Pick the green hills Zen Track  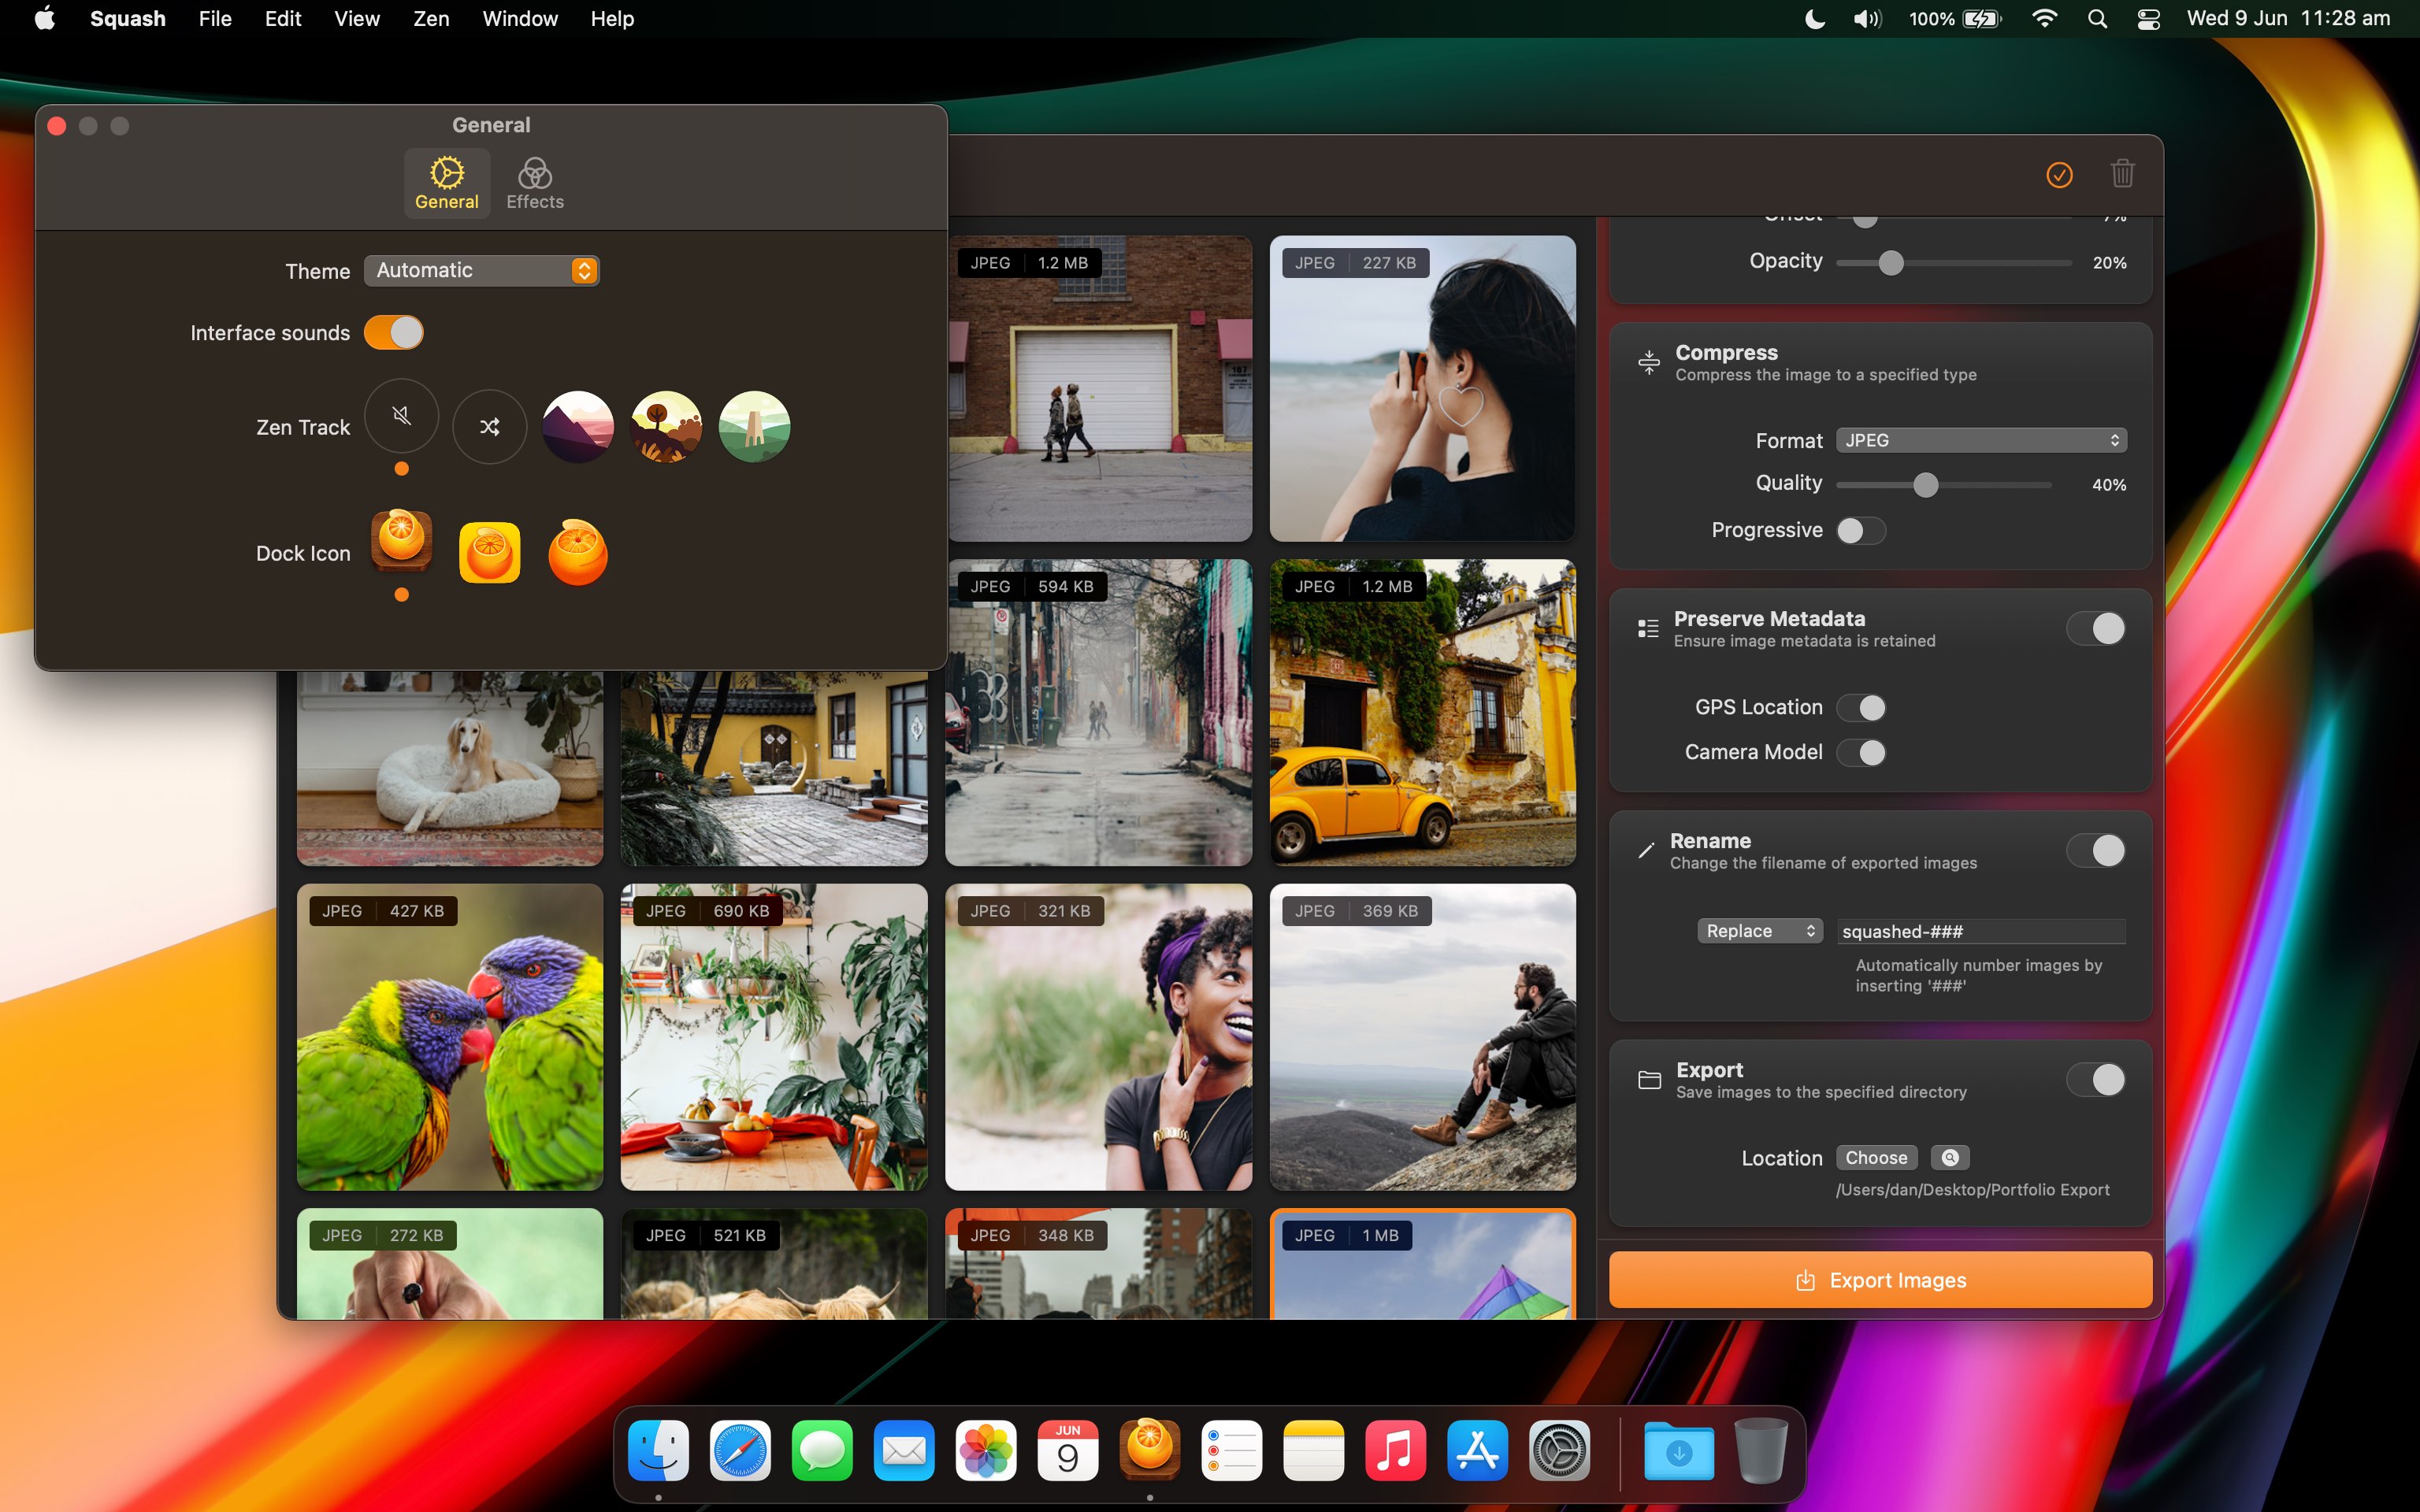pos(755,427)
